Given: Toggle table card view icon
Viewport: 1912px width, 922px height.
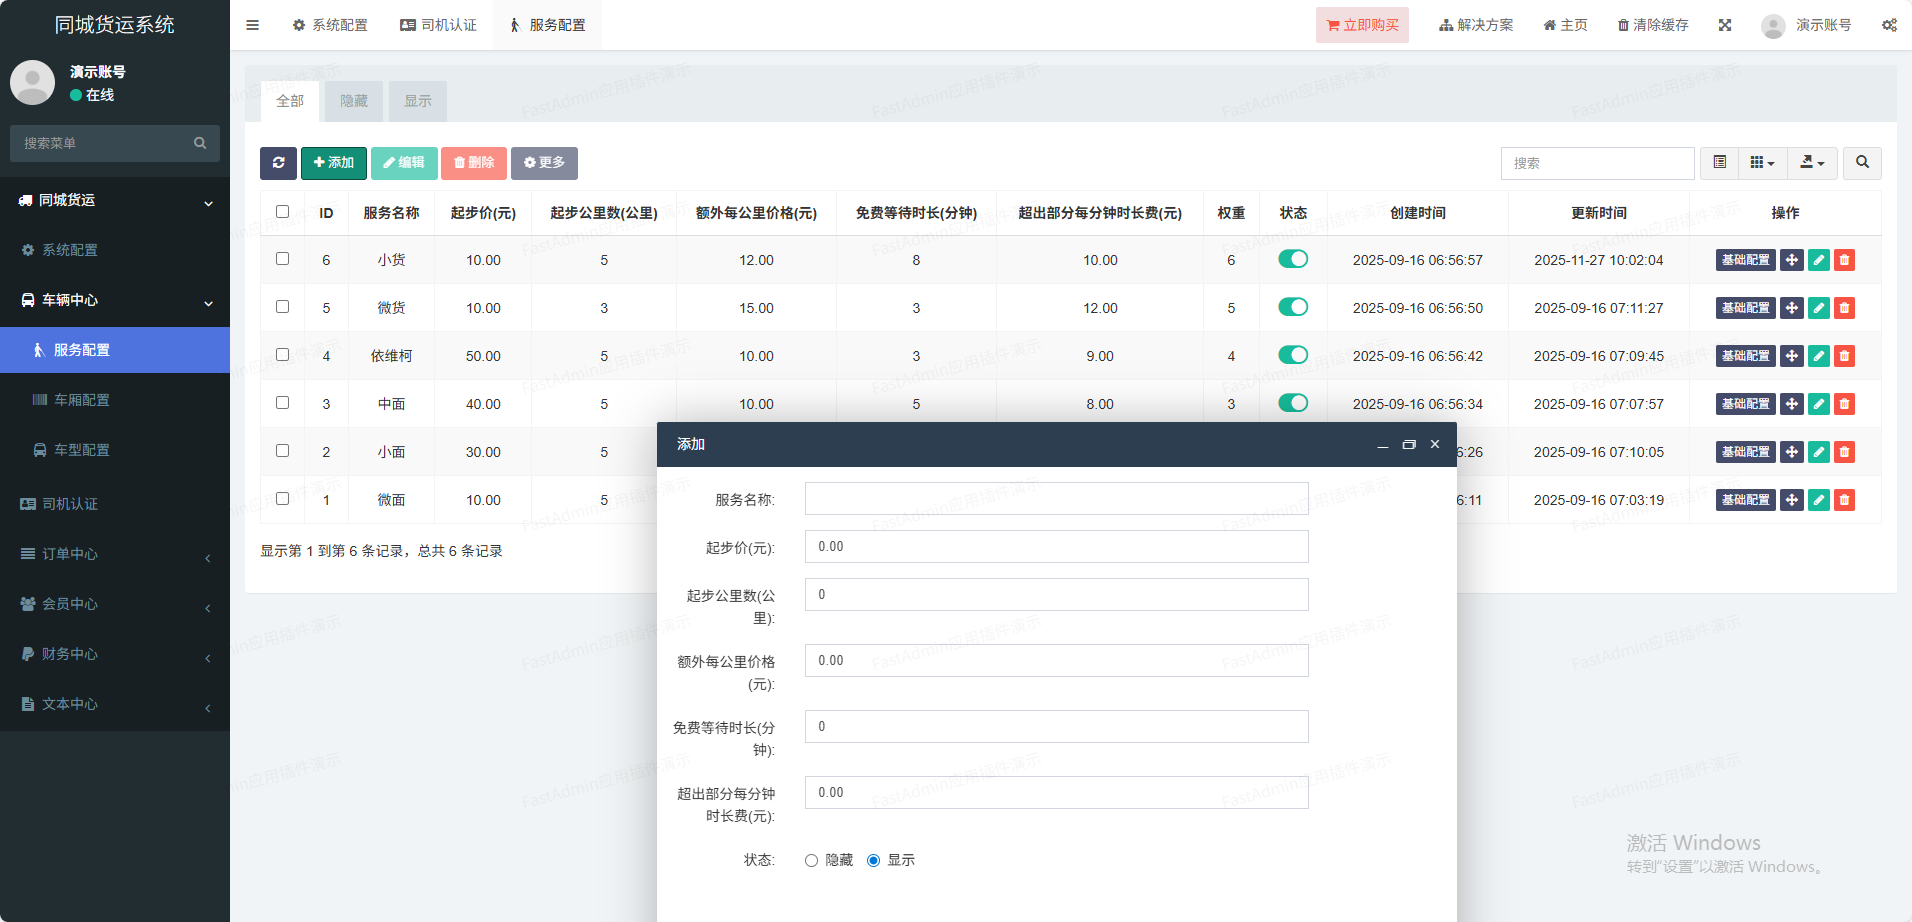Looking at the screenshot, I should tap(1719, 163).
